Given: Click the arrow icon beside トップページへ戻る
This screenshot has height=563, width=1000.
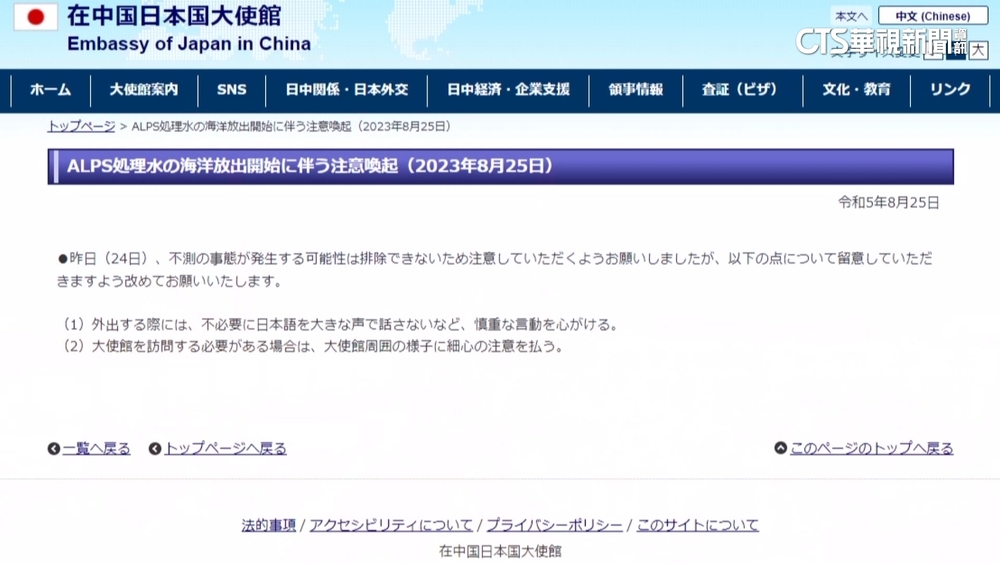Looking at the screenshot, I should tap(155, 449).
